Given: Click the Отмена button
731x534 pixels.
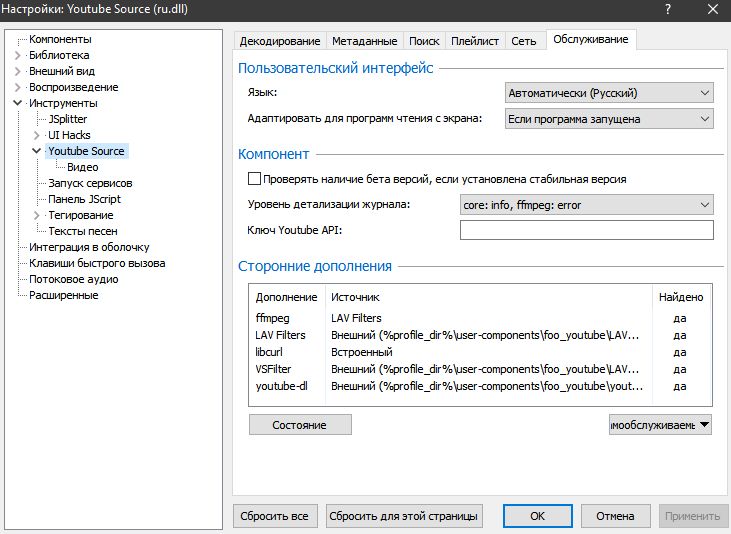Looking at the screenshot, I should coord(615,516).
